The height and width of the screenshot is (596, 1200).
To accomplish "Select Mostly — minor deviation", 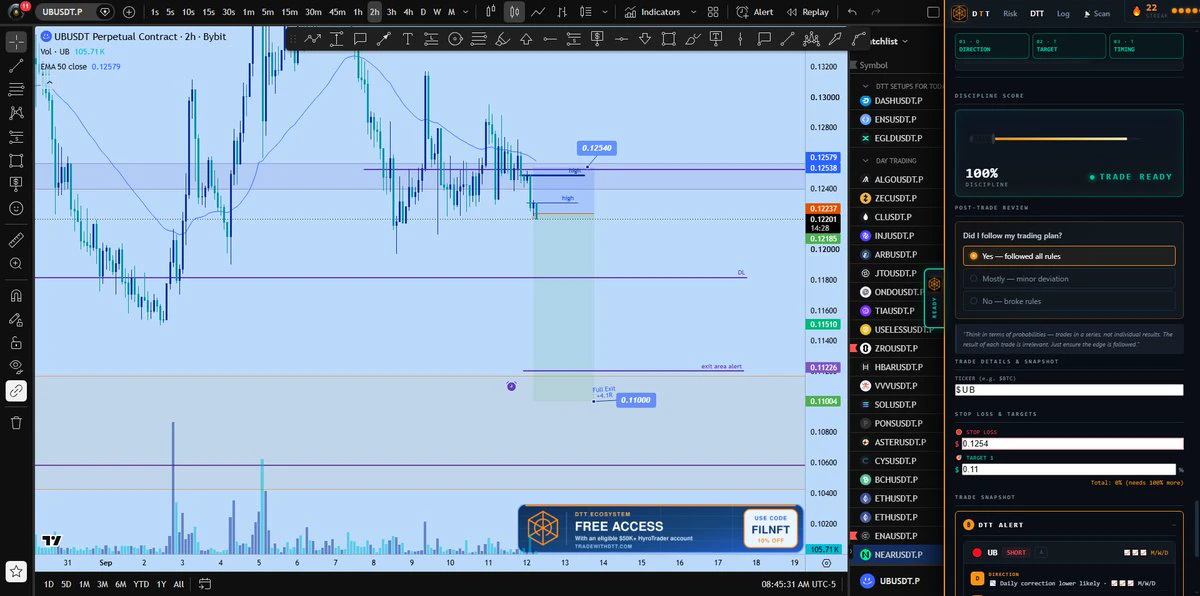I will [x=1069, y=279].
